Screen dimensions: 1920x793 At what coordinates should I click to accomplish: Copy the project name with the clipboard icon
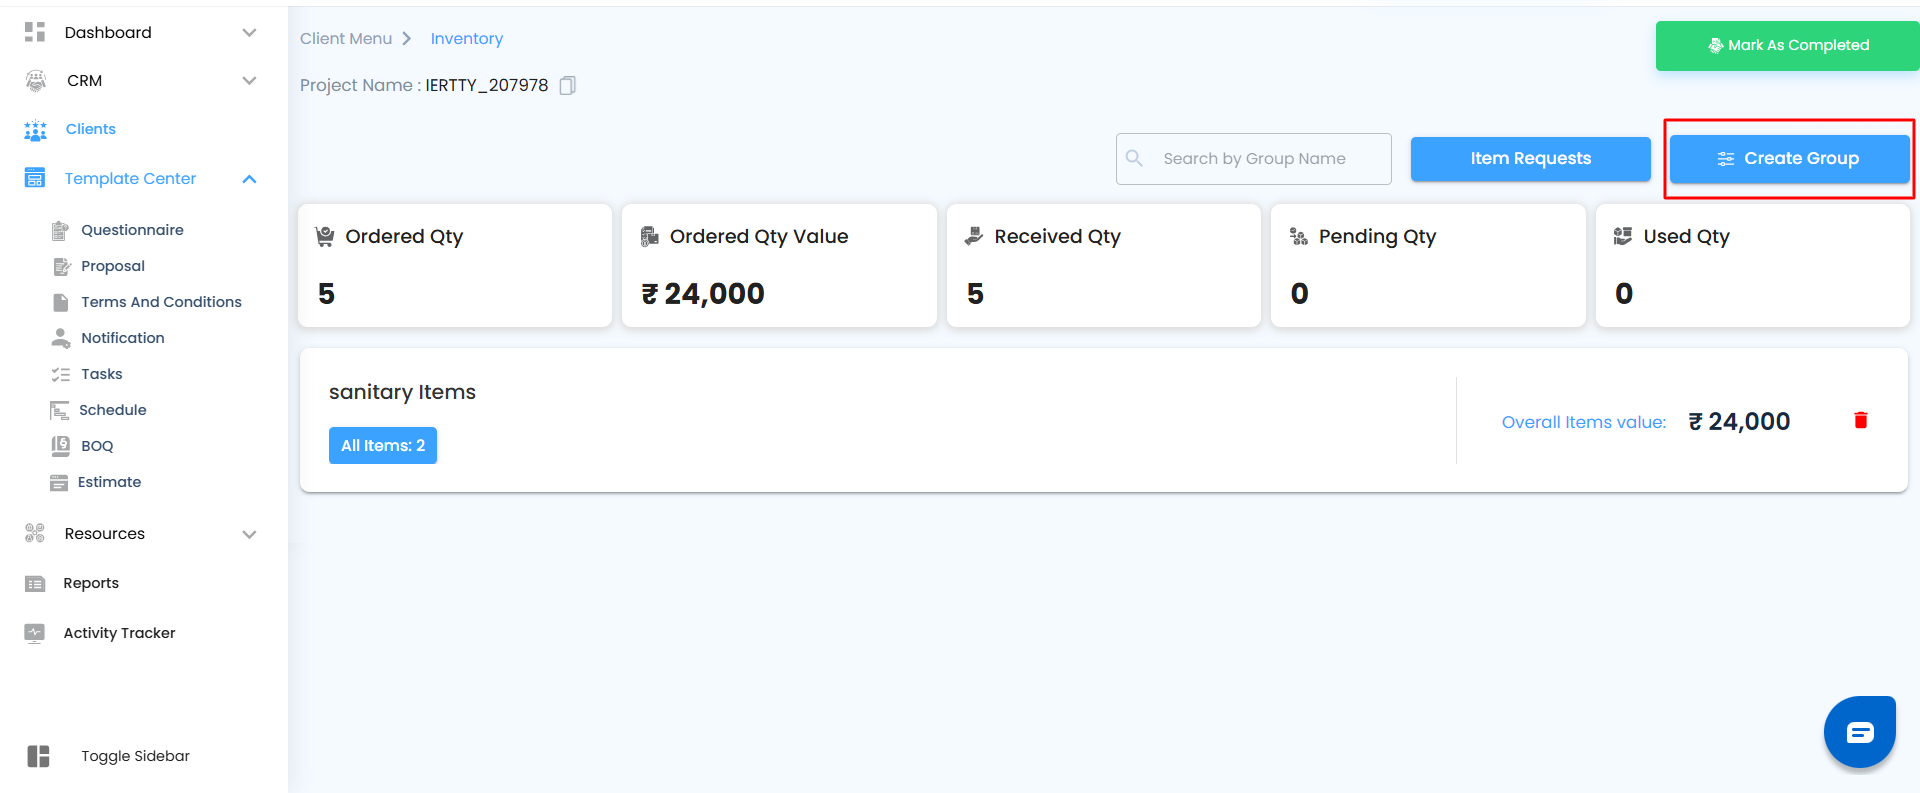pyautogui.click(x=567, y=86)
